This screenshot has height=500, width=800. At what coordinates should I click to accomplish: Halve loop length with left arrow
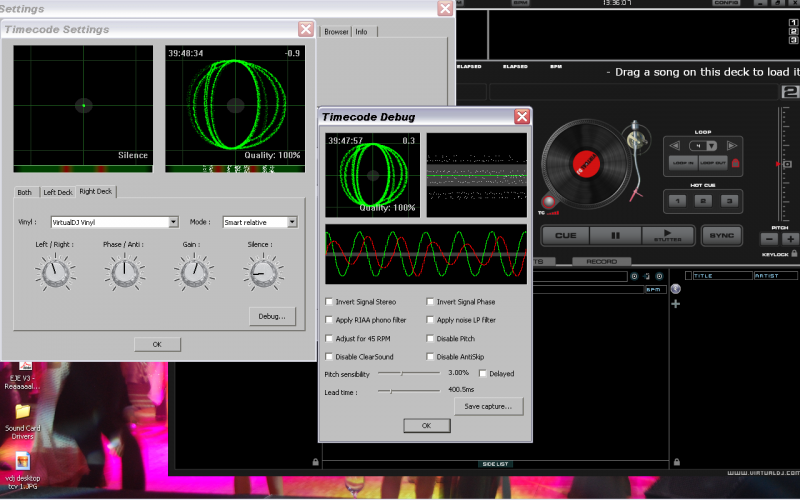[676, 146]
